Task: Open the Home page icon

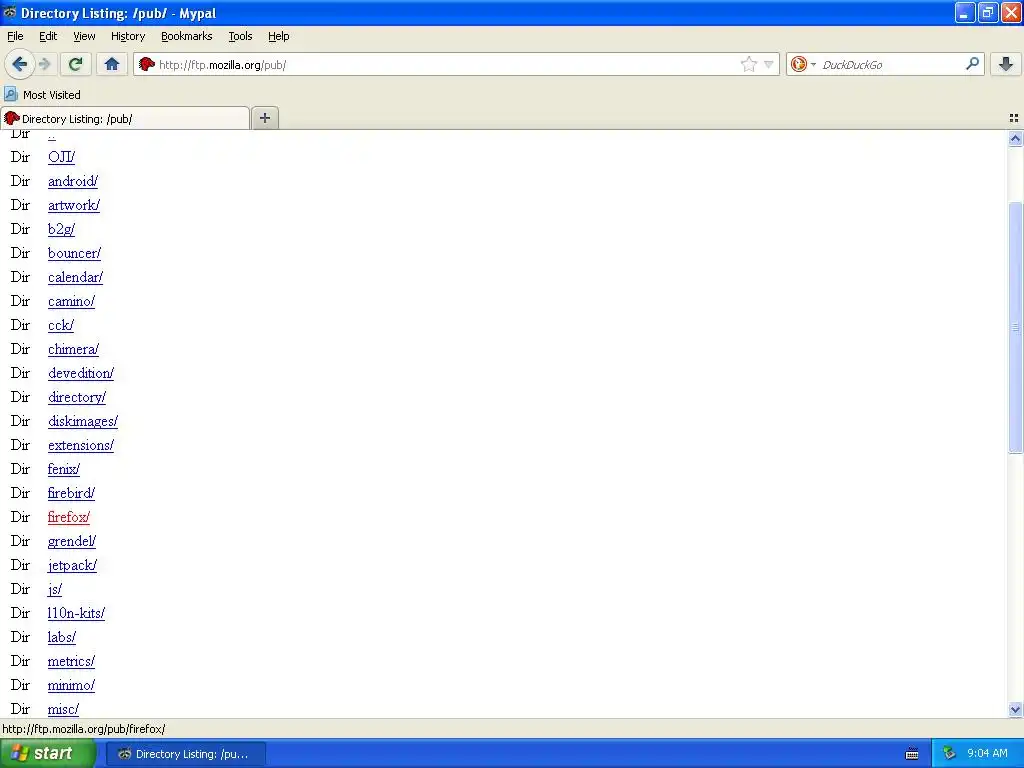Action: 112,64
